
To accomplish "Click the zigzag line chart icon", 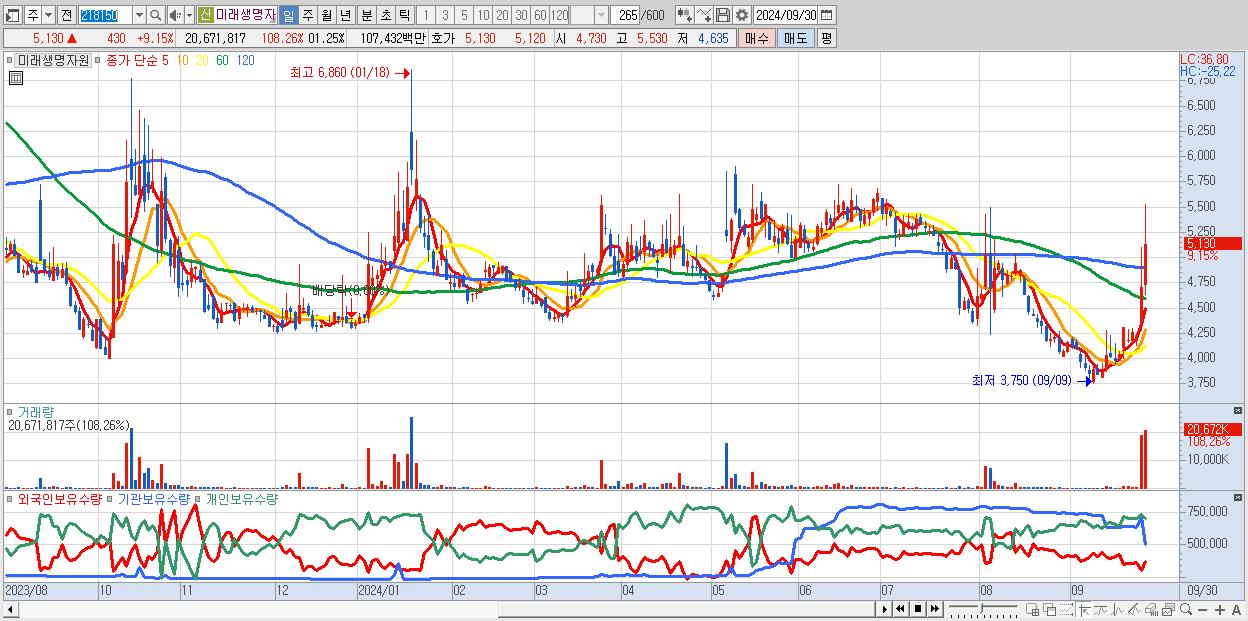I will click(x=1118, y=609).
